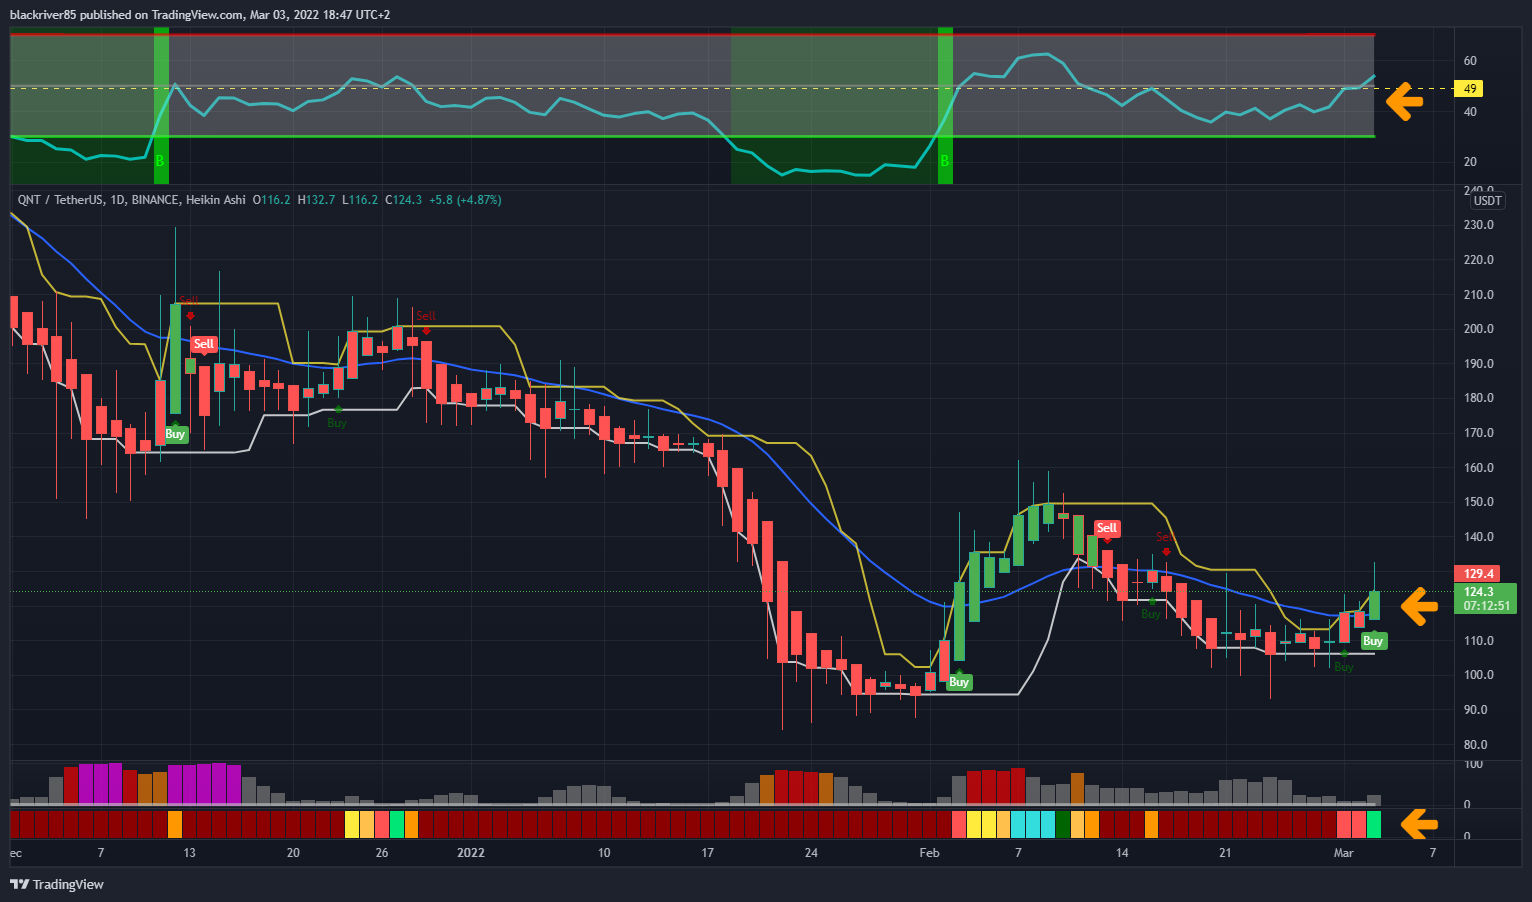Click the 230.0 price axis label
Viewport: 1532px width, 902px height.
point(1478,225)
